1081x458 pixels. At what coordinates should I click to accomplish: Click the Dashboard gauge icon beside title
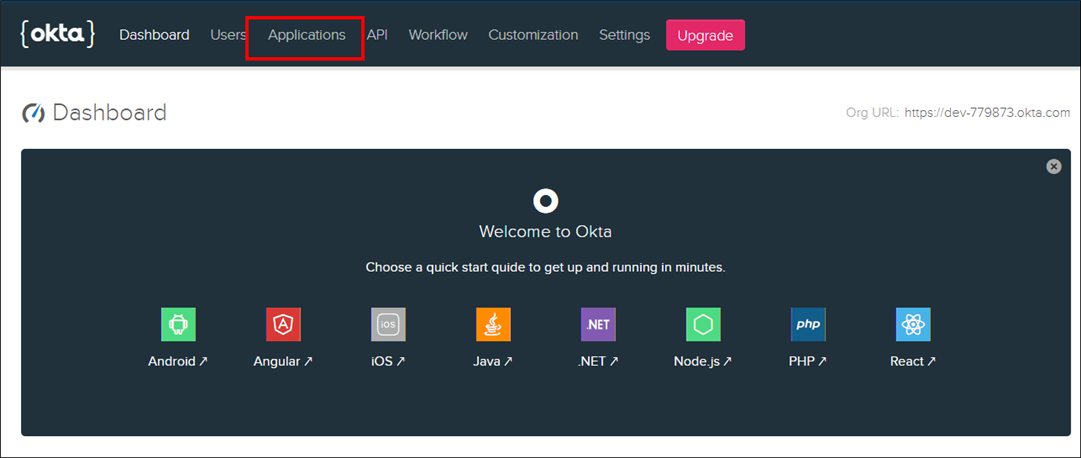coord(33,113)
